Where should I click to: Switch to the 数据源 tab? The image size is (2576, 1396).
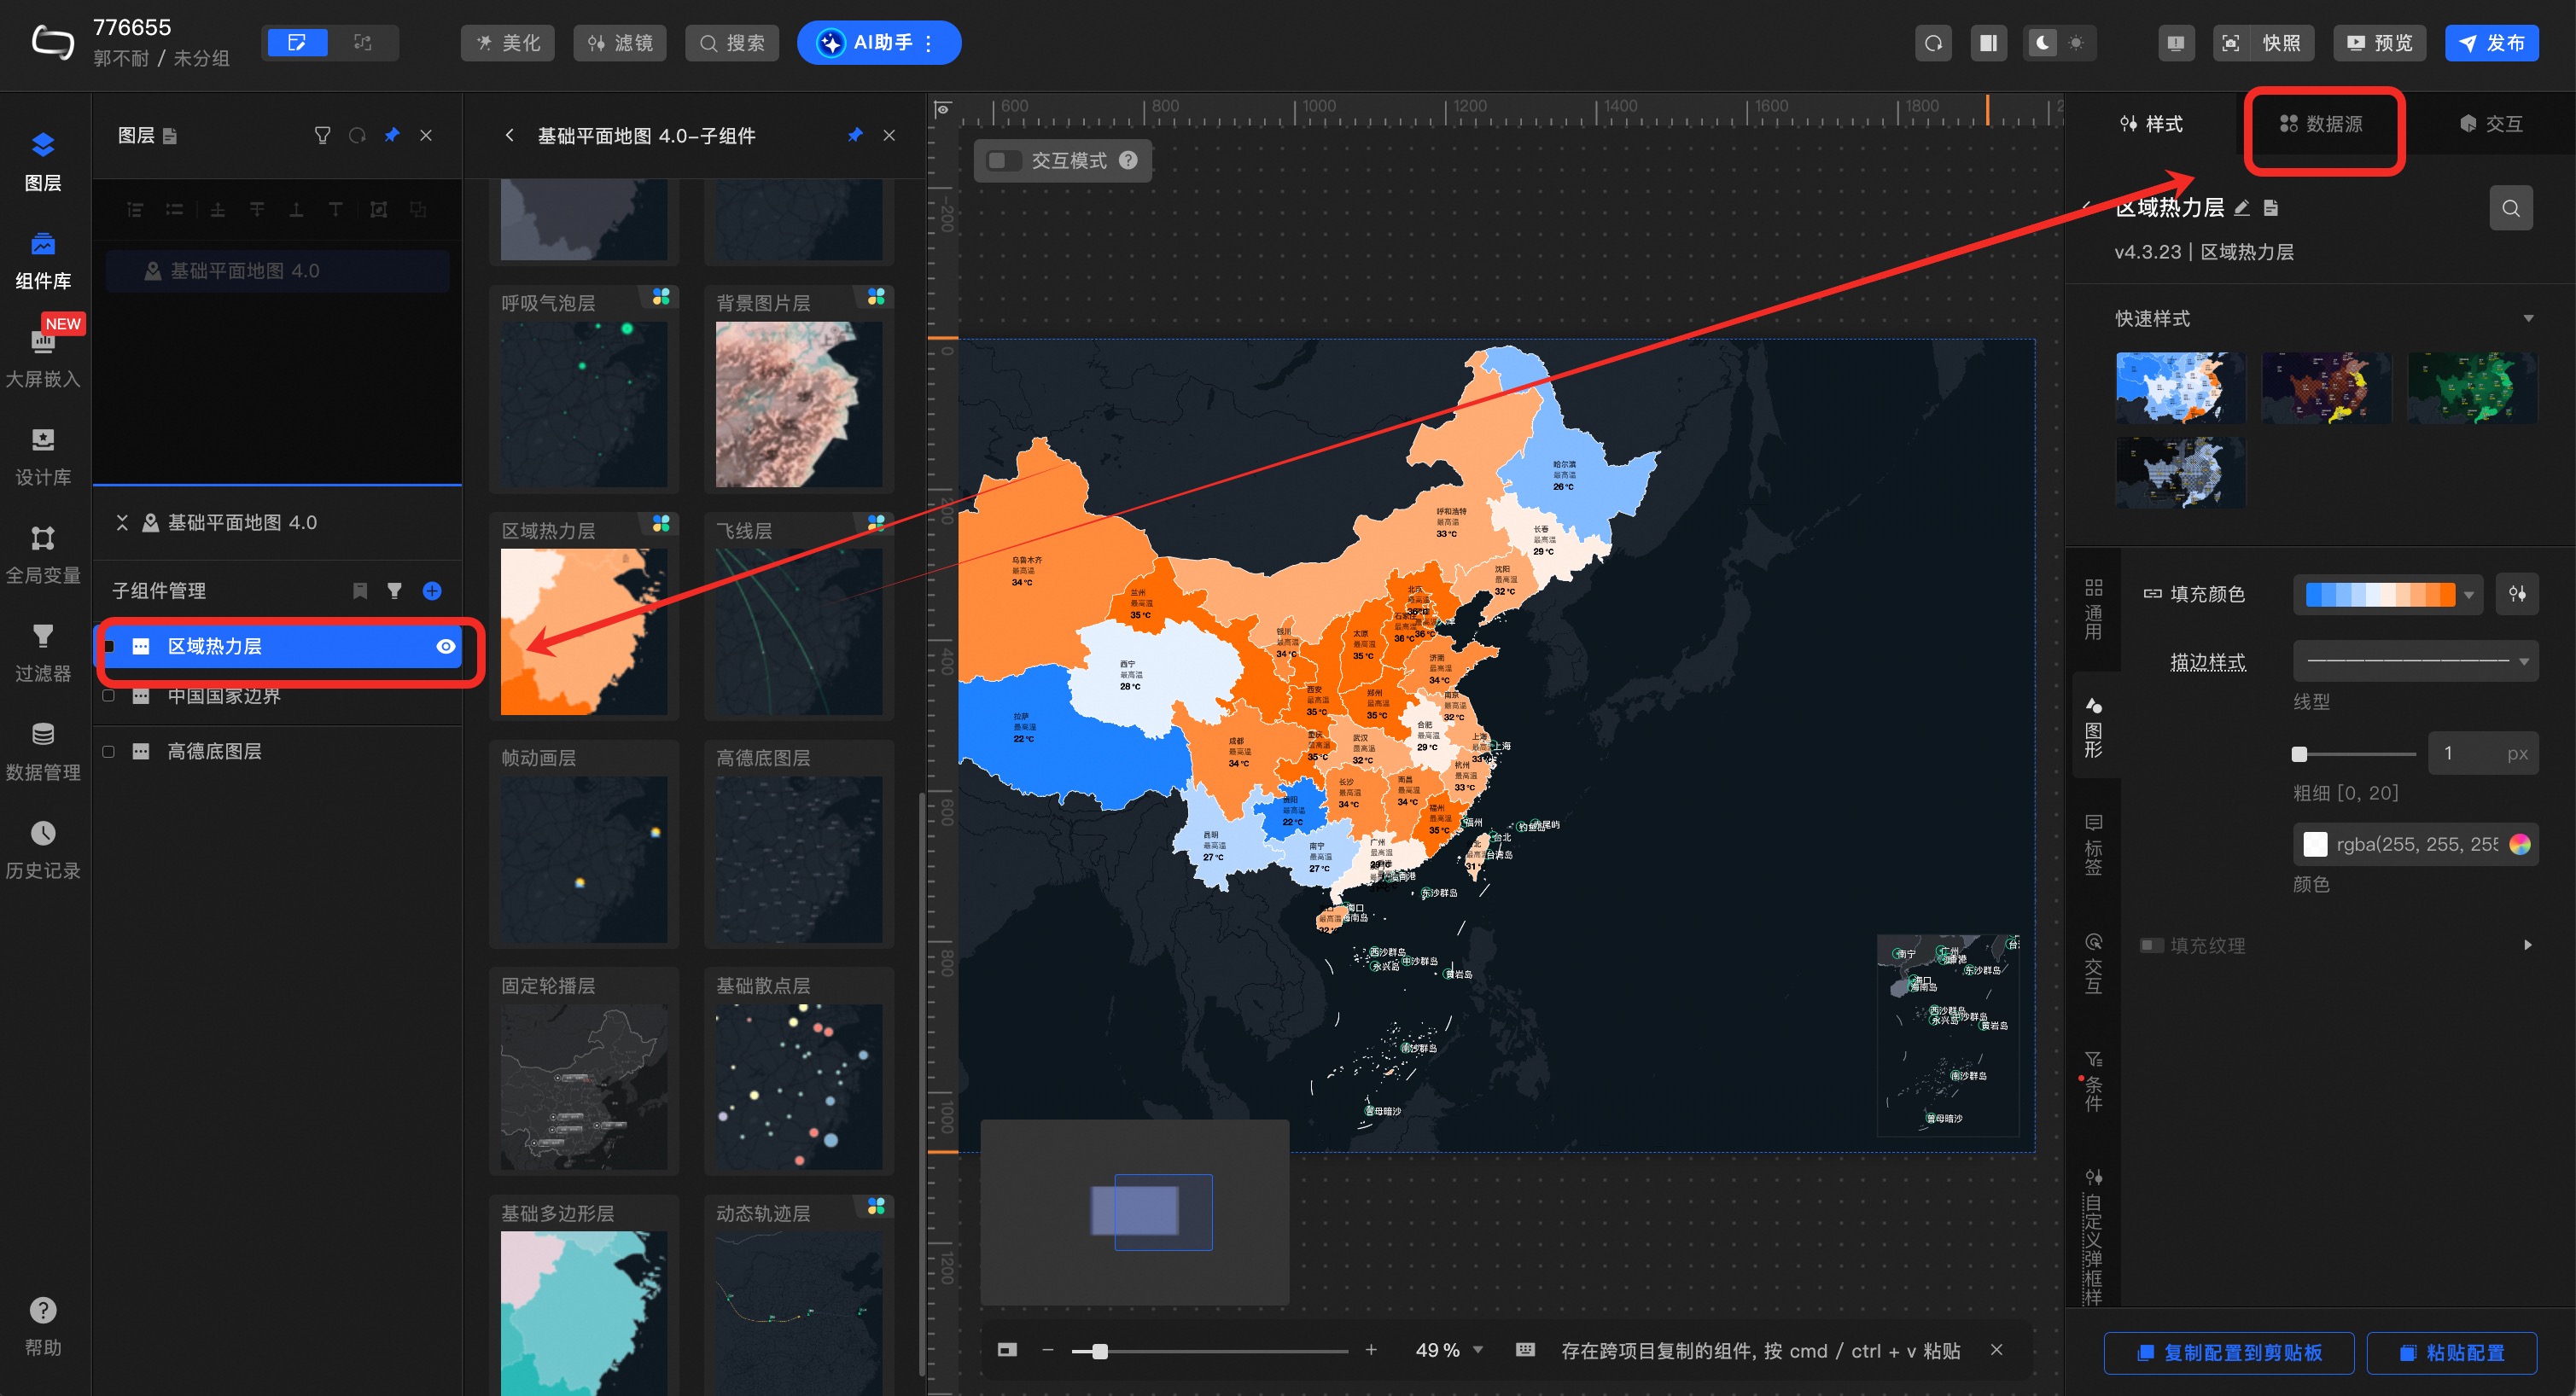point(2321,124)
